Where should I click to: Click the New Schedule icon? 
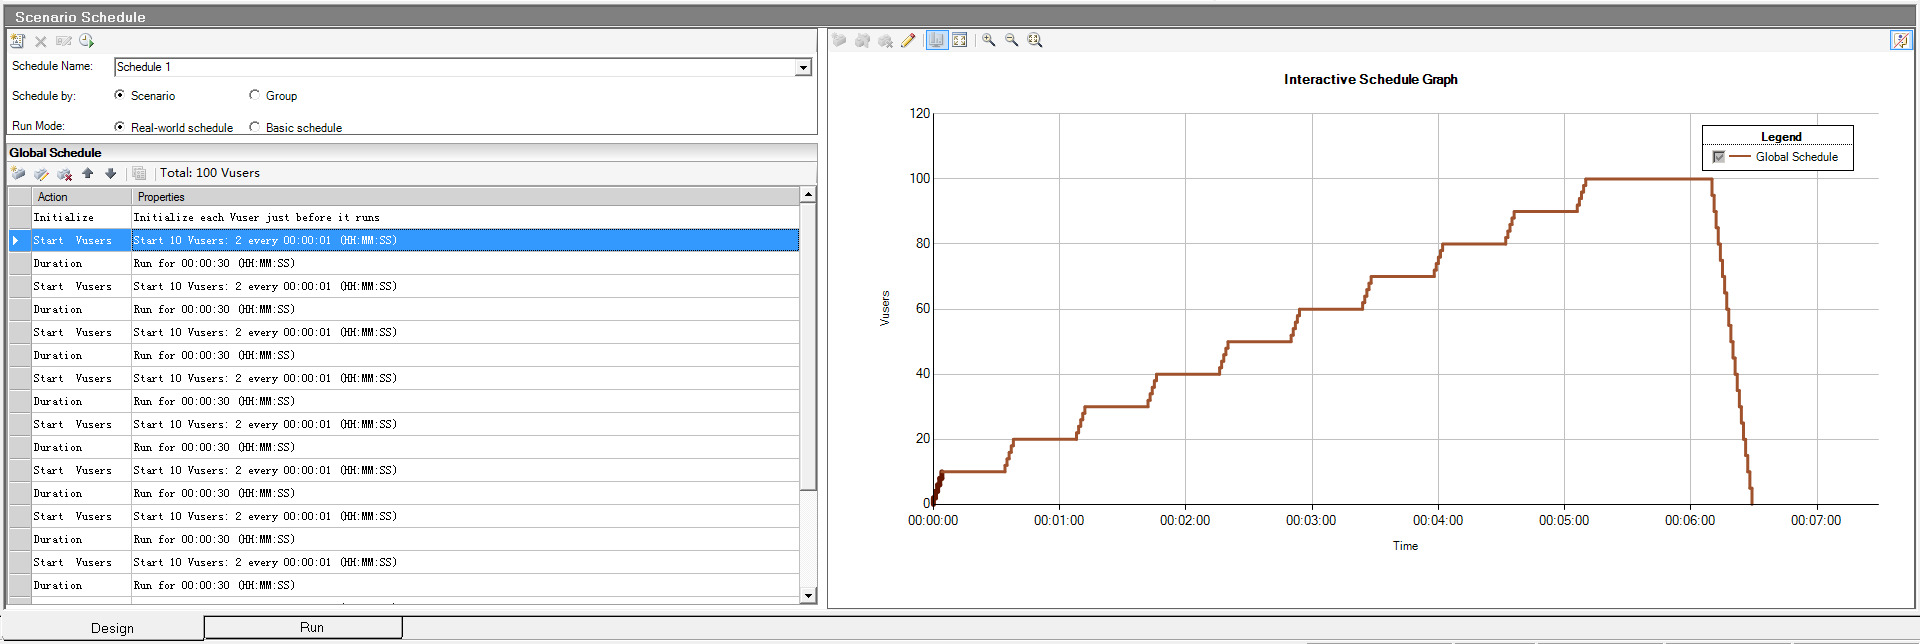pos(17,41)
